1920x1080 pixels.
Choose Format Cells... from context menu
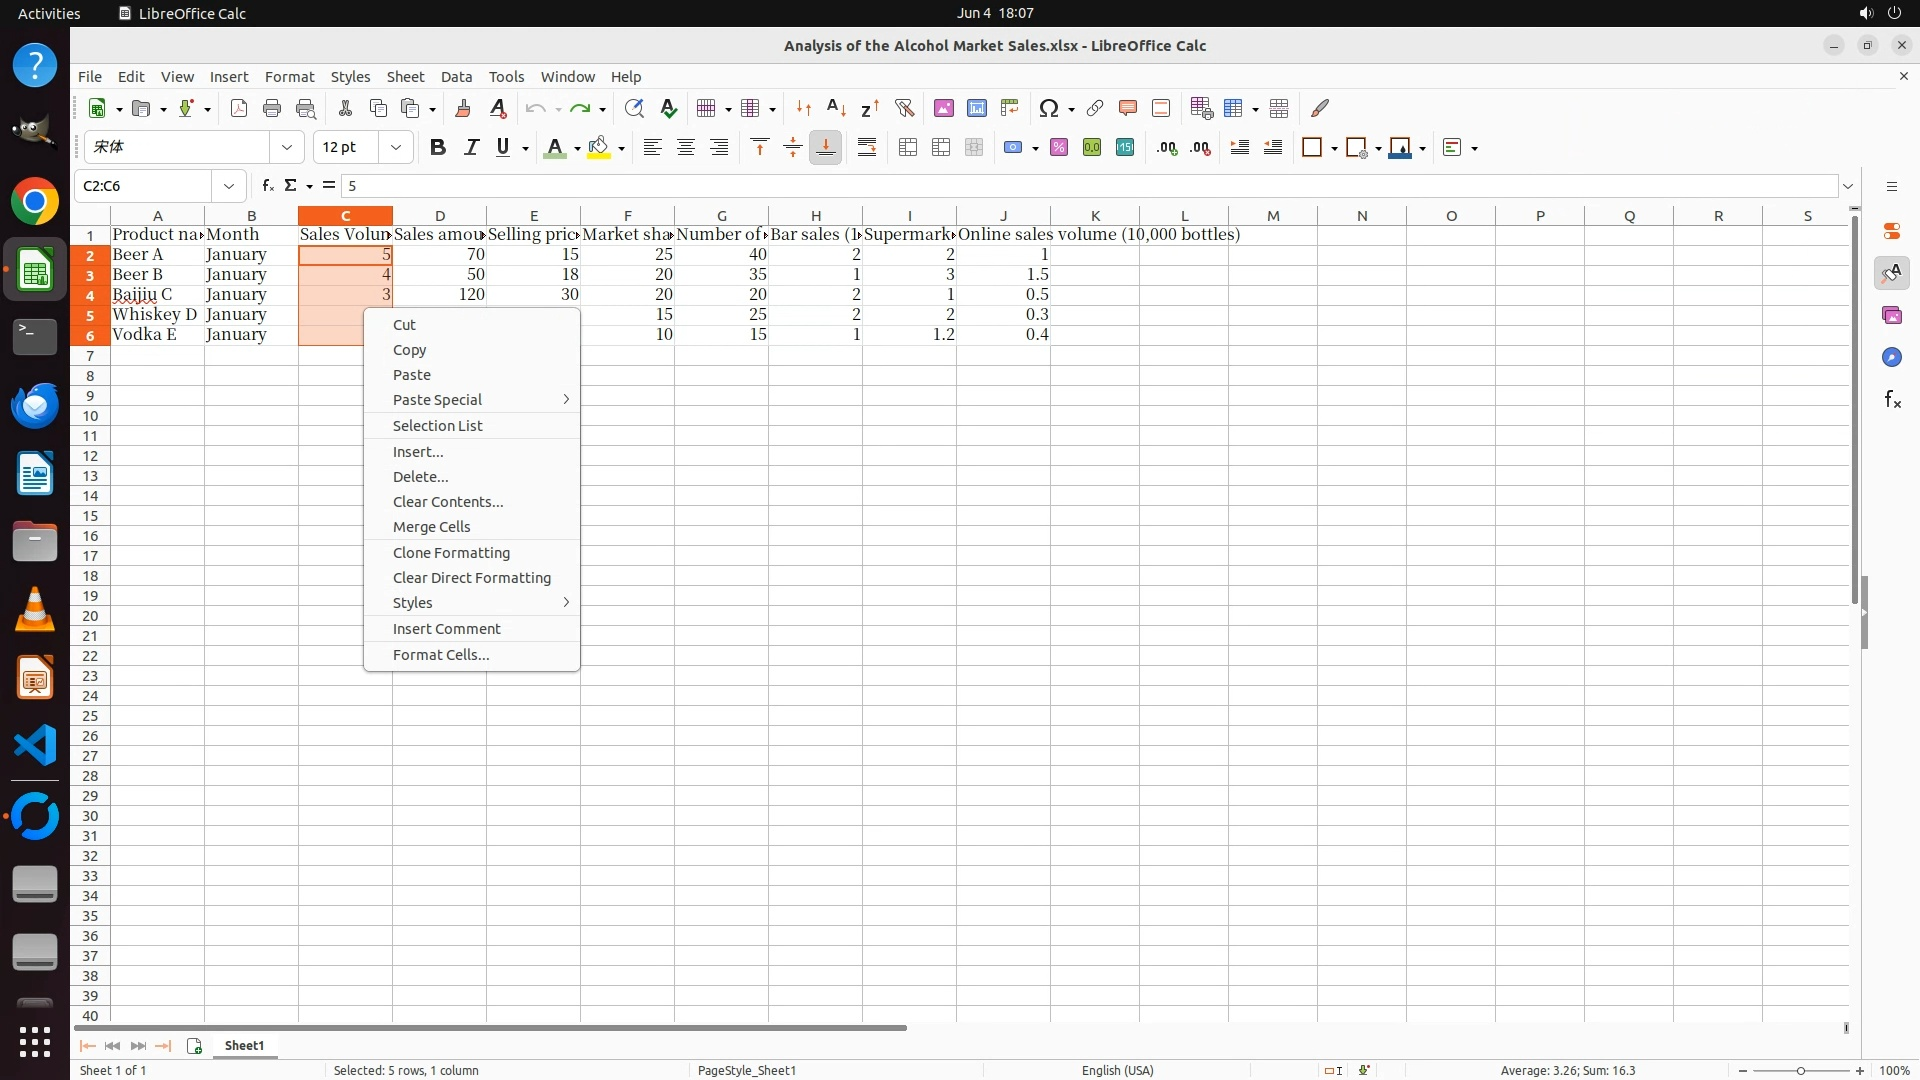(441, 655)
